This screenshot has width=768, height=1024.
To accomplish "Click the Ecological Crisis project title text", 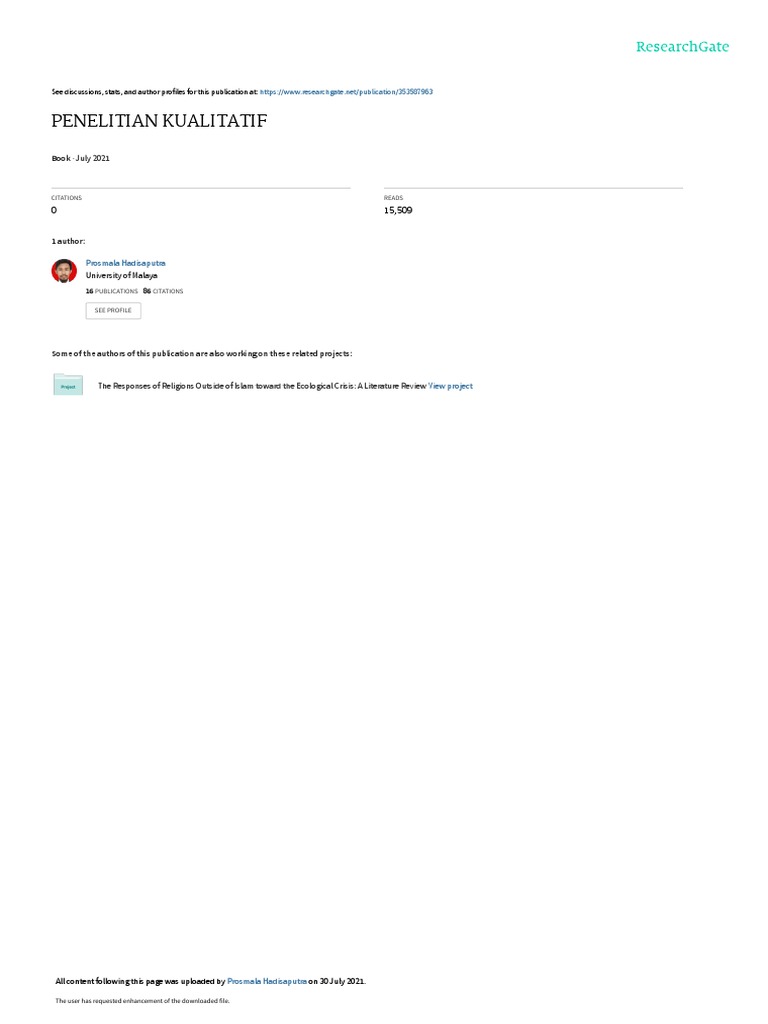I will point(262,386).
